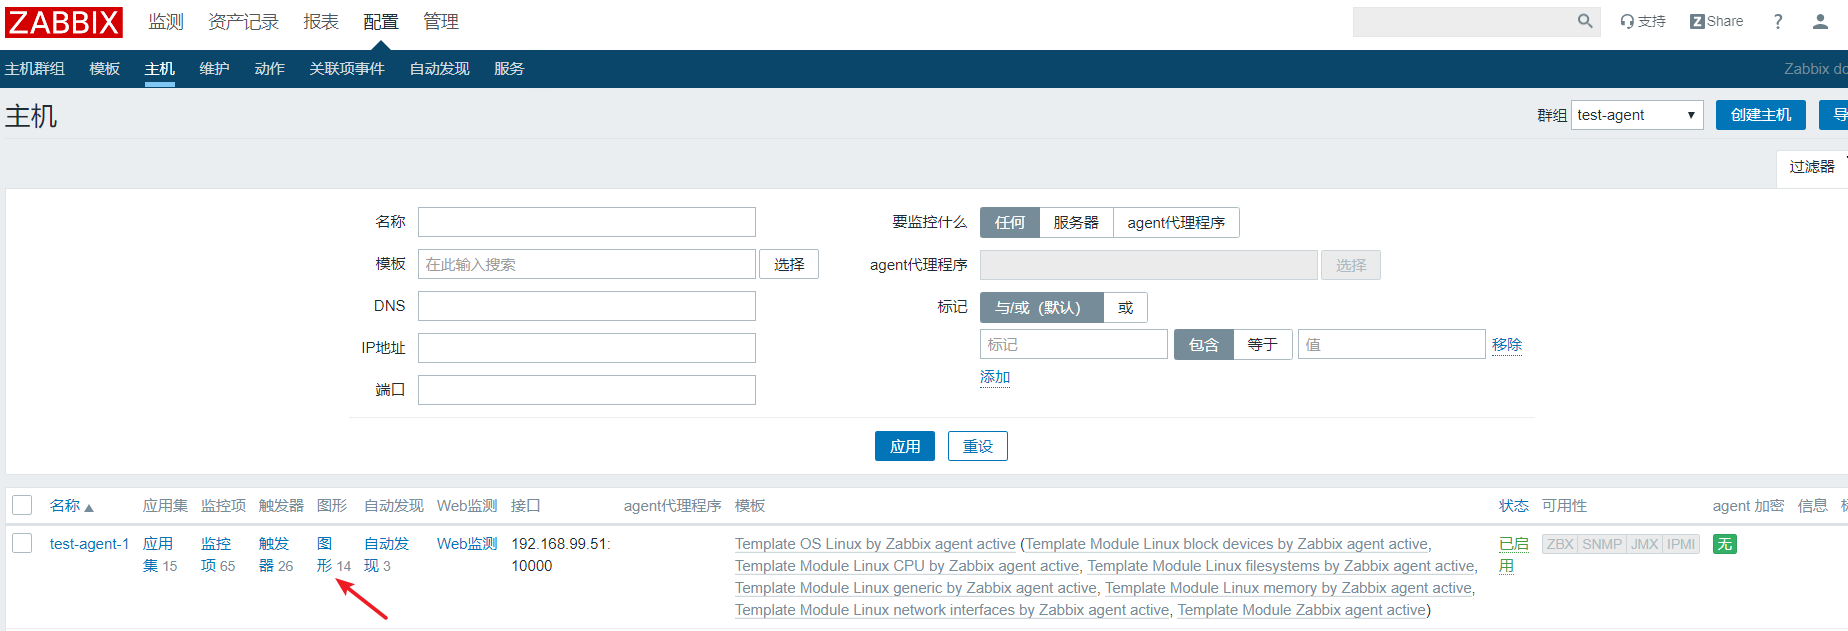This screenshot has height=631, width=1848.
Task: Open 触发器 26 link
Action: tap(275, 555)
